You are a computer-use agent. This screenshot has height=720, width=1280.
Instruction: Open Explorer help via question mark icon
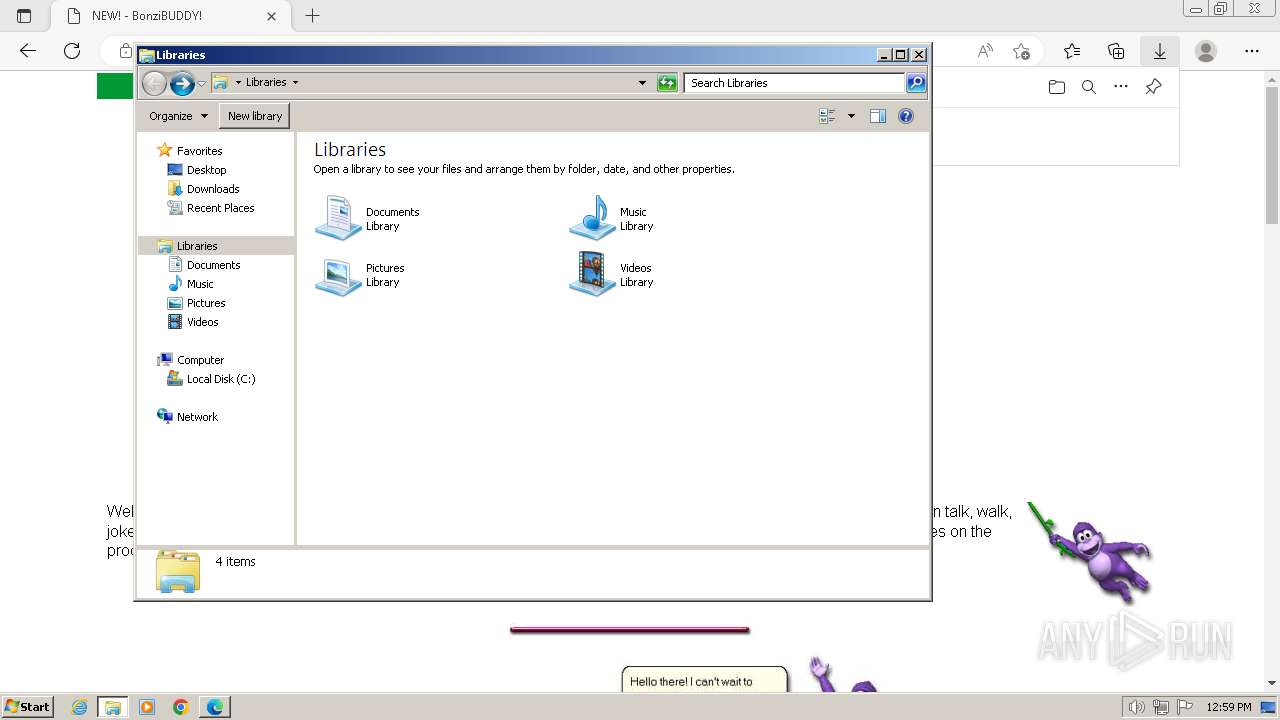906,116
